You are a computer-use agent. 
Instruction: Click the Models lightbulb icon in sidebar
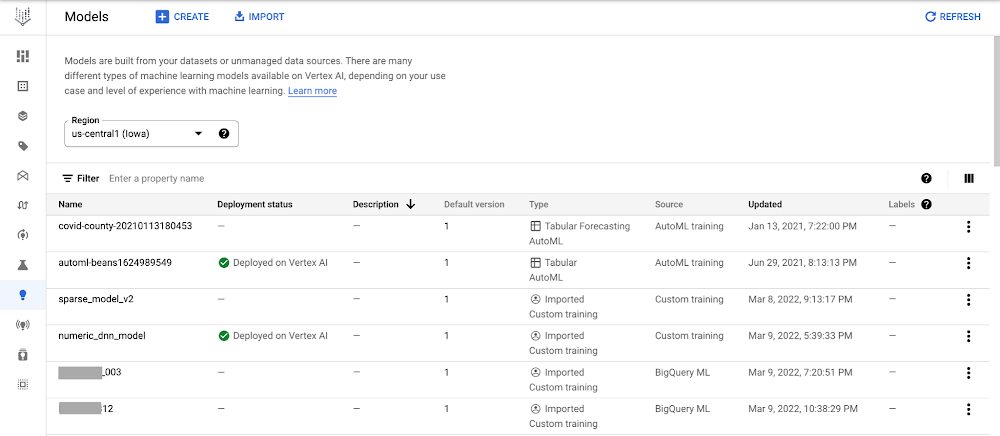click(x=23, y=295)
